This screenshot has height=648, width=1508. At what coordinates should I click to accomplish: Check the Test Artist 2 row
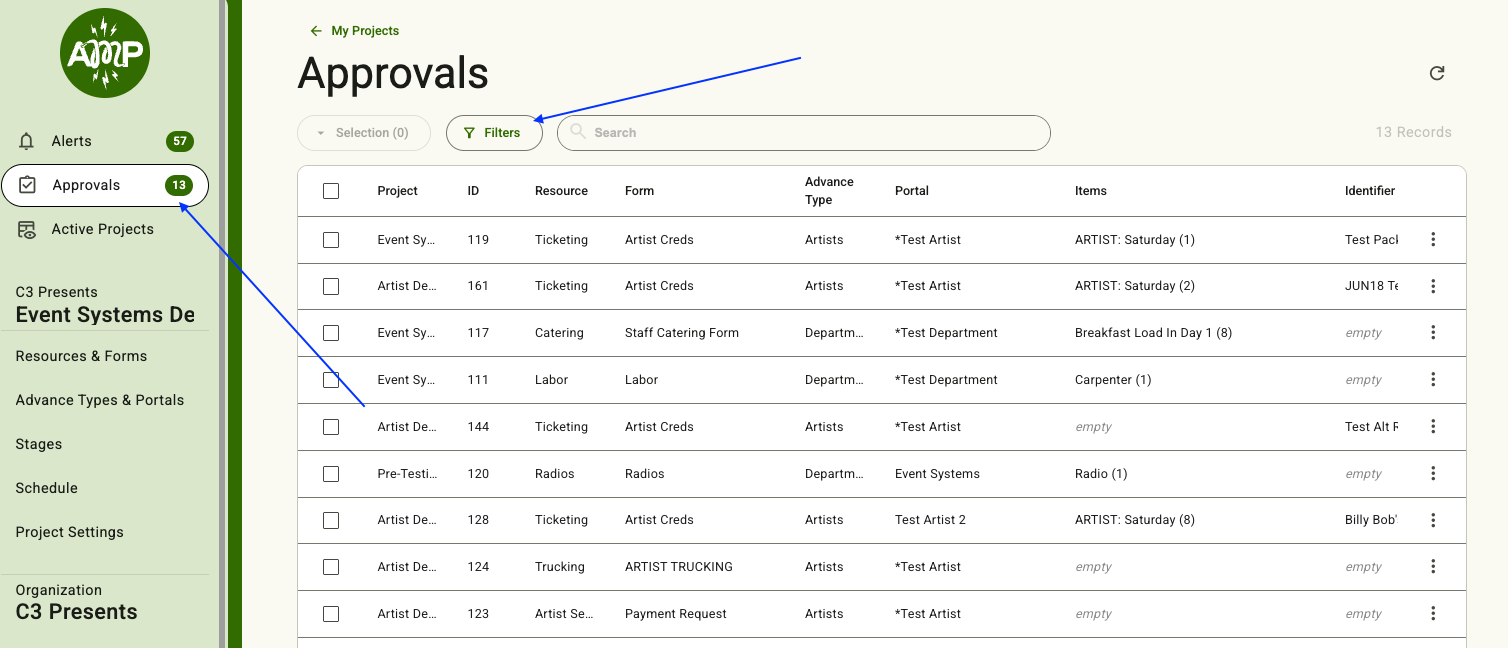pos(331,520)
